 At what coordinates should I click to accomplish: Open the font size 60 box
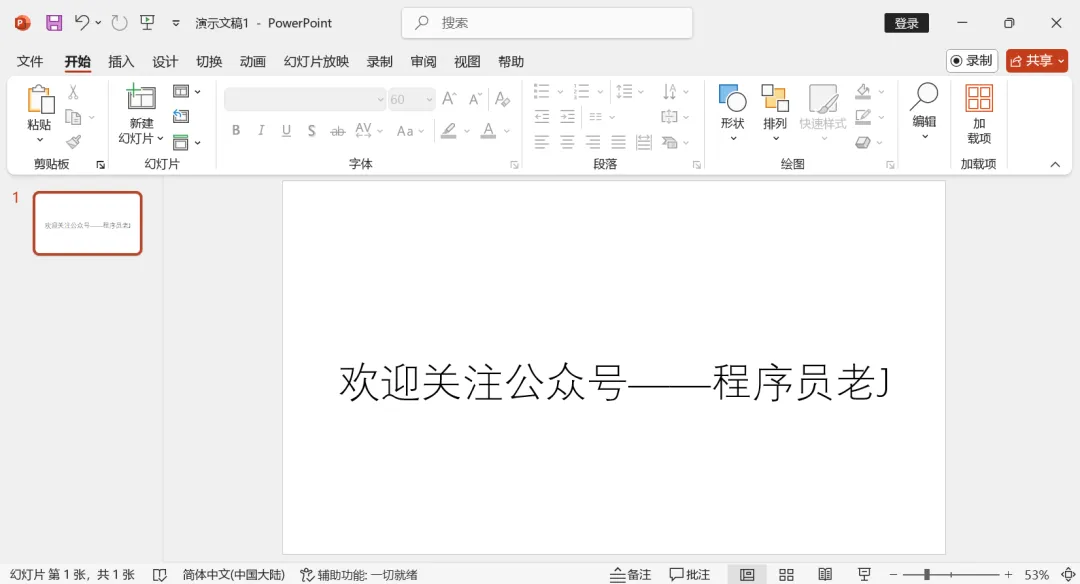411,99
